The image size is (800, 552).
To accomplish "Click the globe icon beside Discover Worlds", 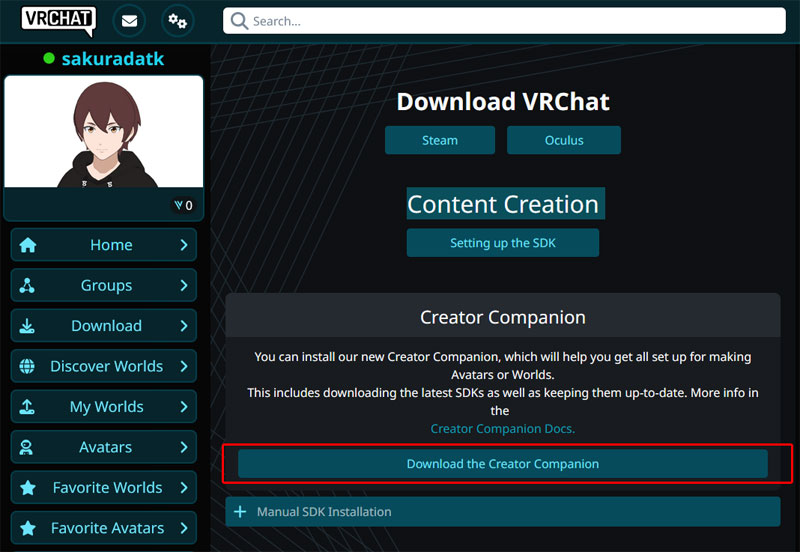I will [27, 366].
